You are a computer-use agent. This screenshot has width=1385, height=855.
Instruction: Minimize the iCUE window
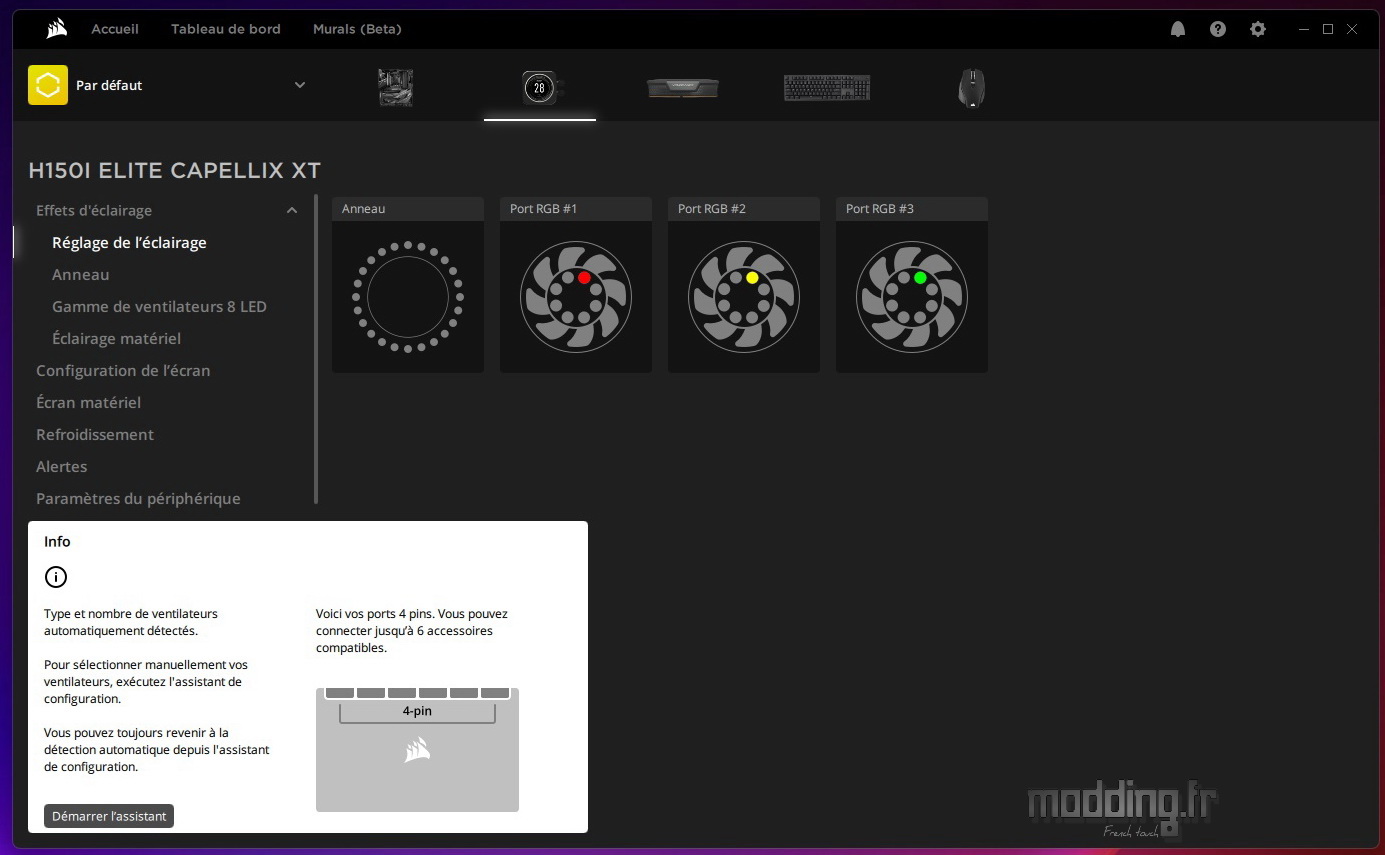point(1303,29)
